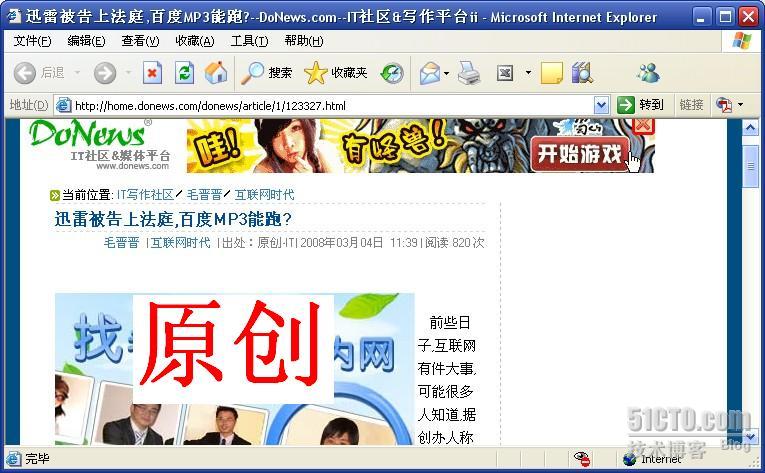
Task: Click the Back arrow icon
Action: (24, 73)
